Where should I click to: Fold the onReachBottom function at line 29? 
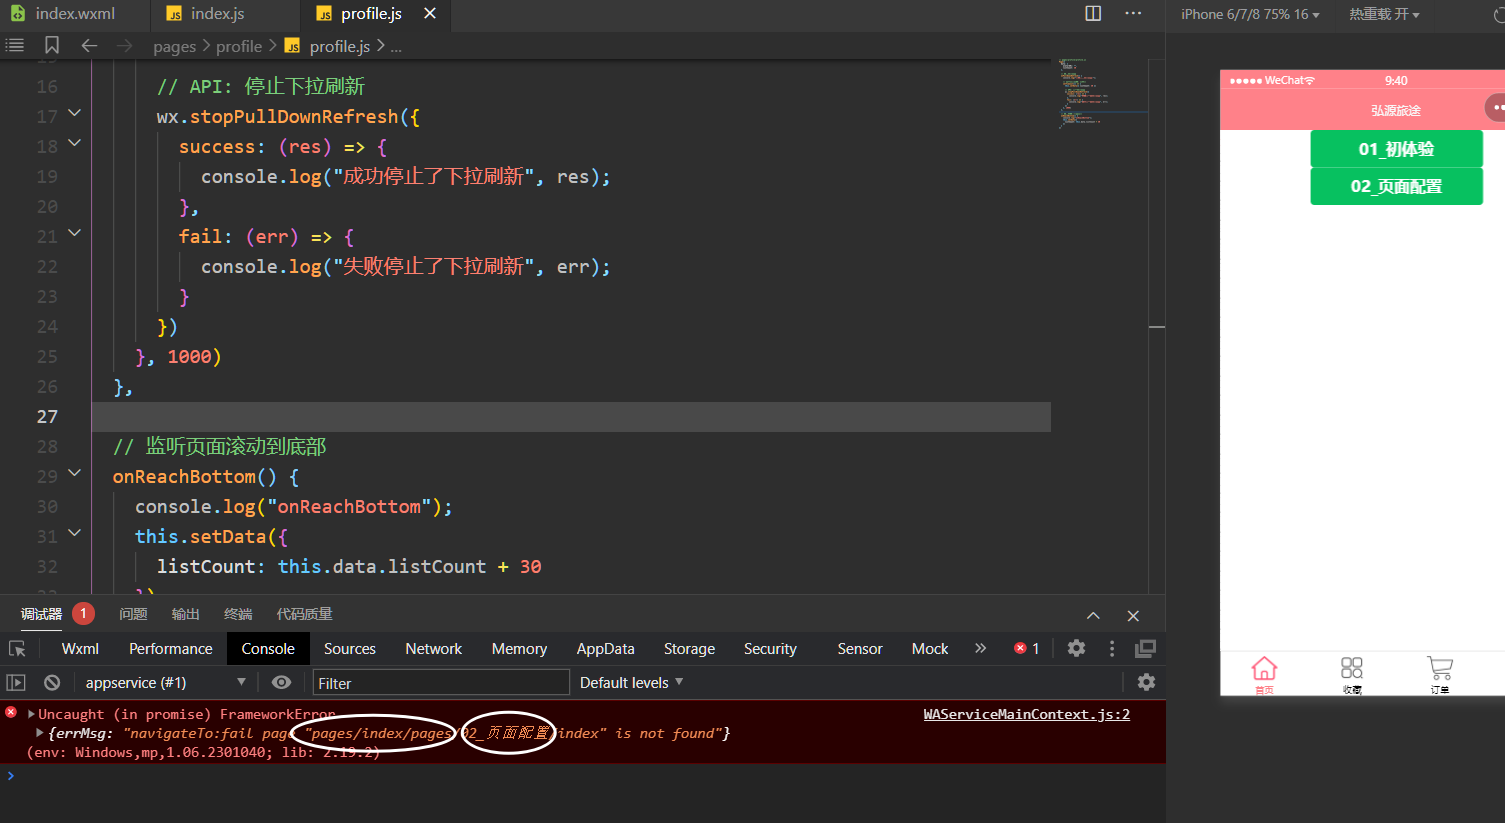point(74,473)
